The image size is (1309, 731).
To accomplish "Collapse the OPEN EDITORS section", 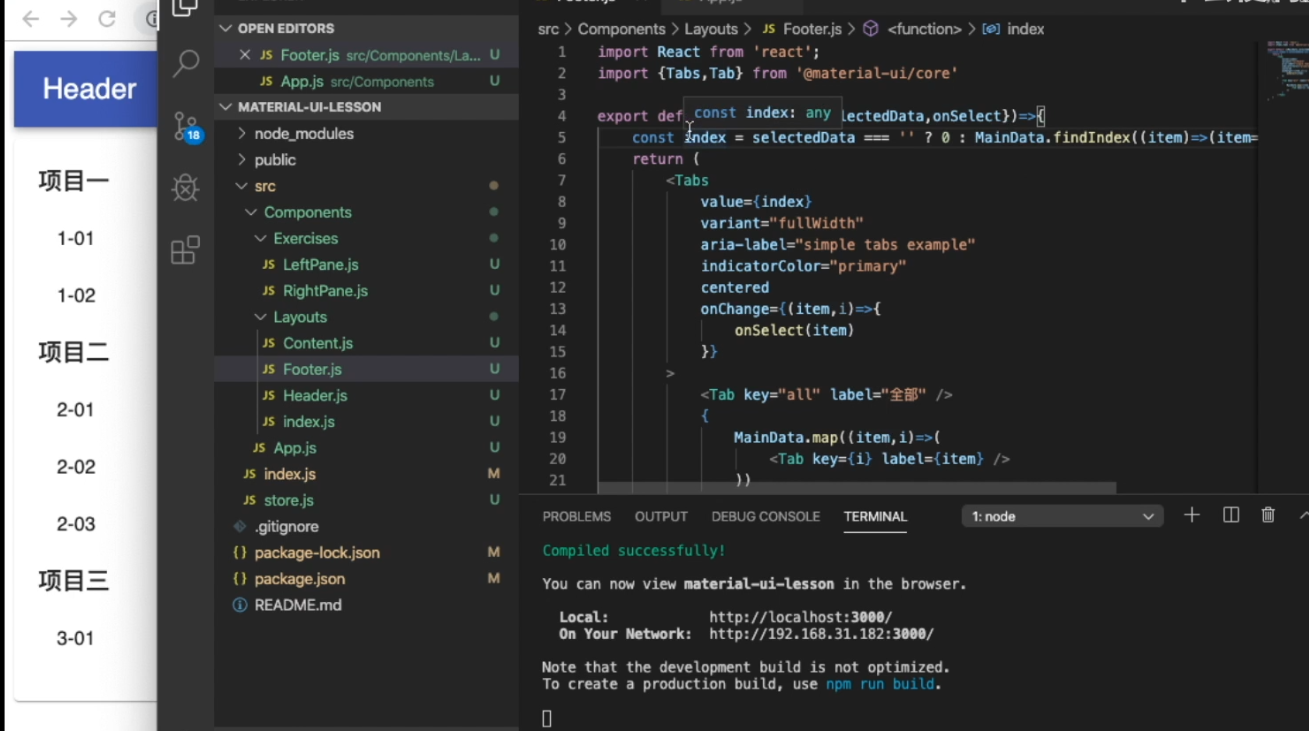I will tap(227, 28).
